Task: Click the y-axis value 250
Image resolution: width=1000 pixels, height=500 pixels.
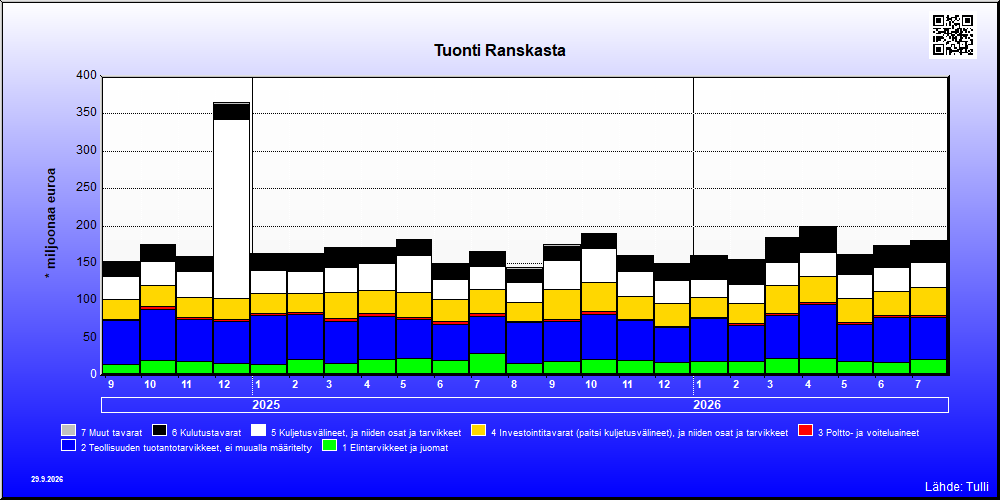Action: pos(88,188)
